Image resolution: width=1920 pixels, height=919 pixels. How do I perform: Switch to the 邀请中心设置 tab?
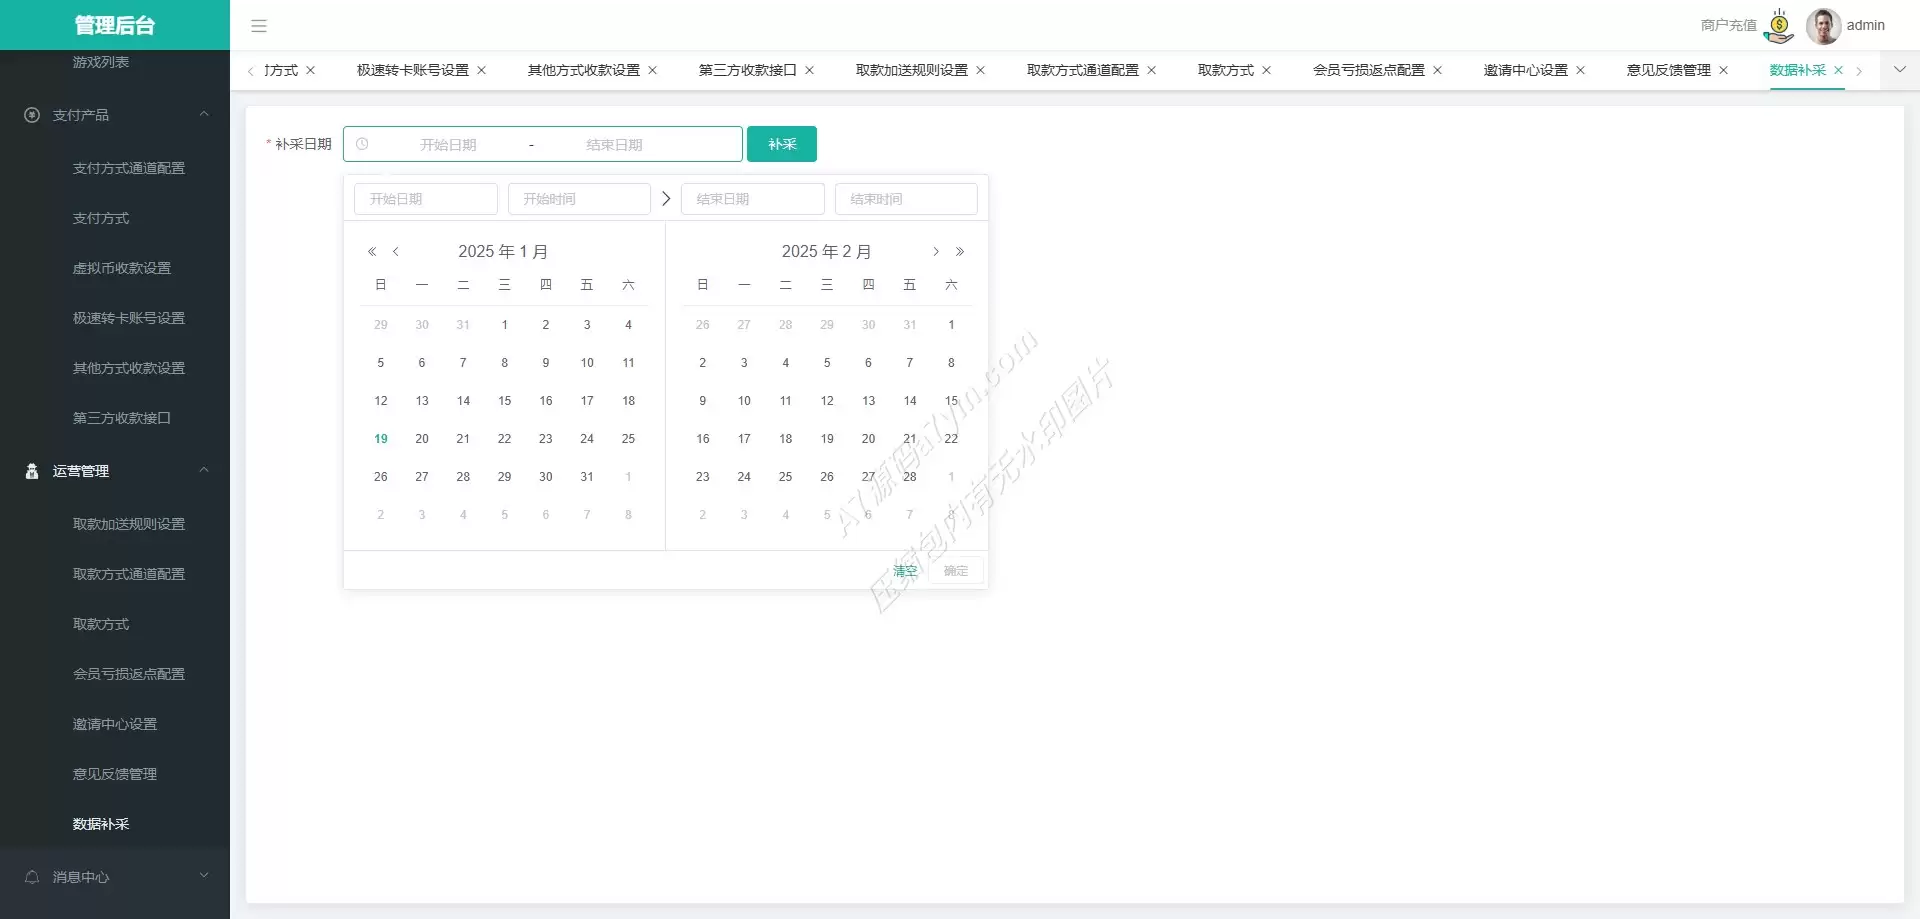(x=1525, y=71)
